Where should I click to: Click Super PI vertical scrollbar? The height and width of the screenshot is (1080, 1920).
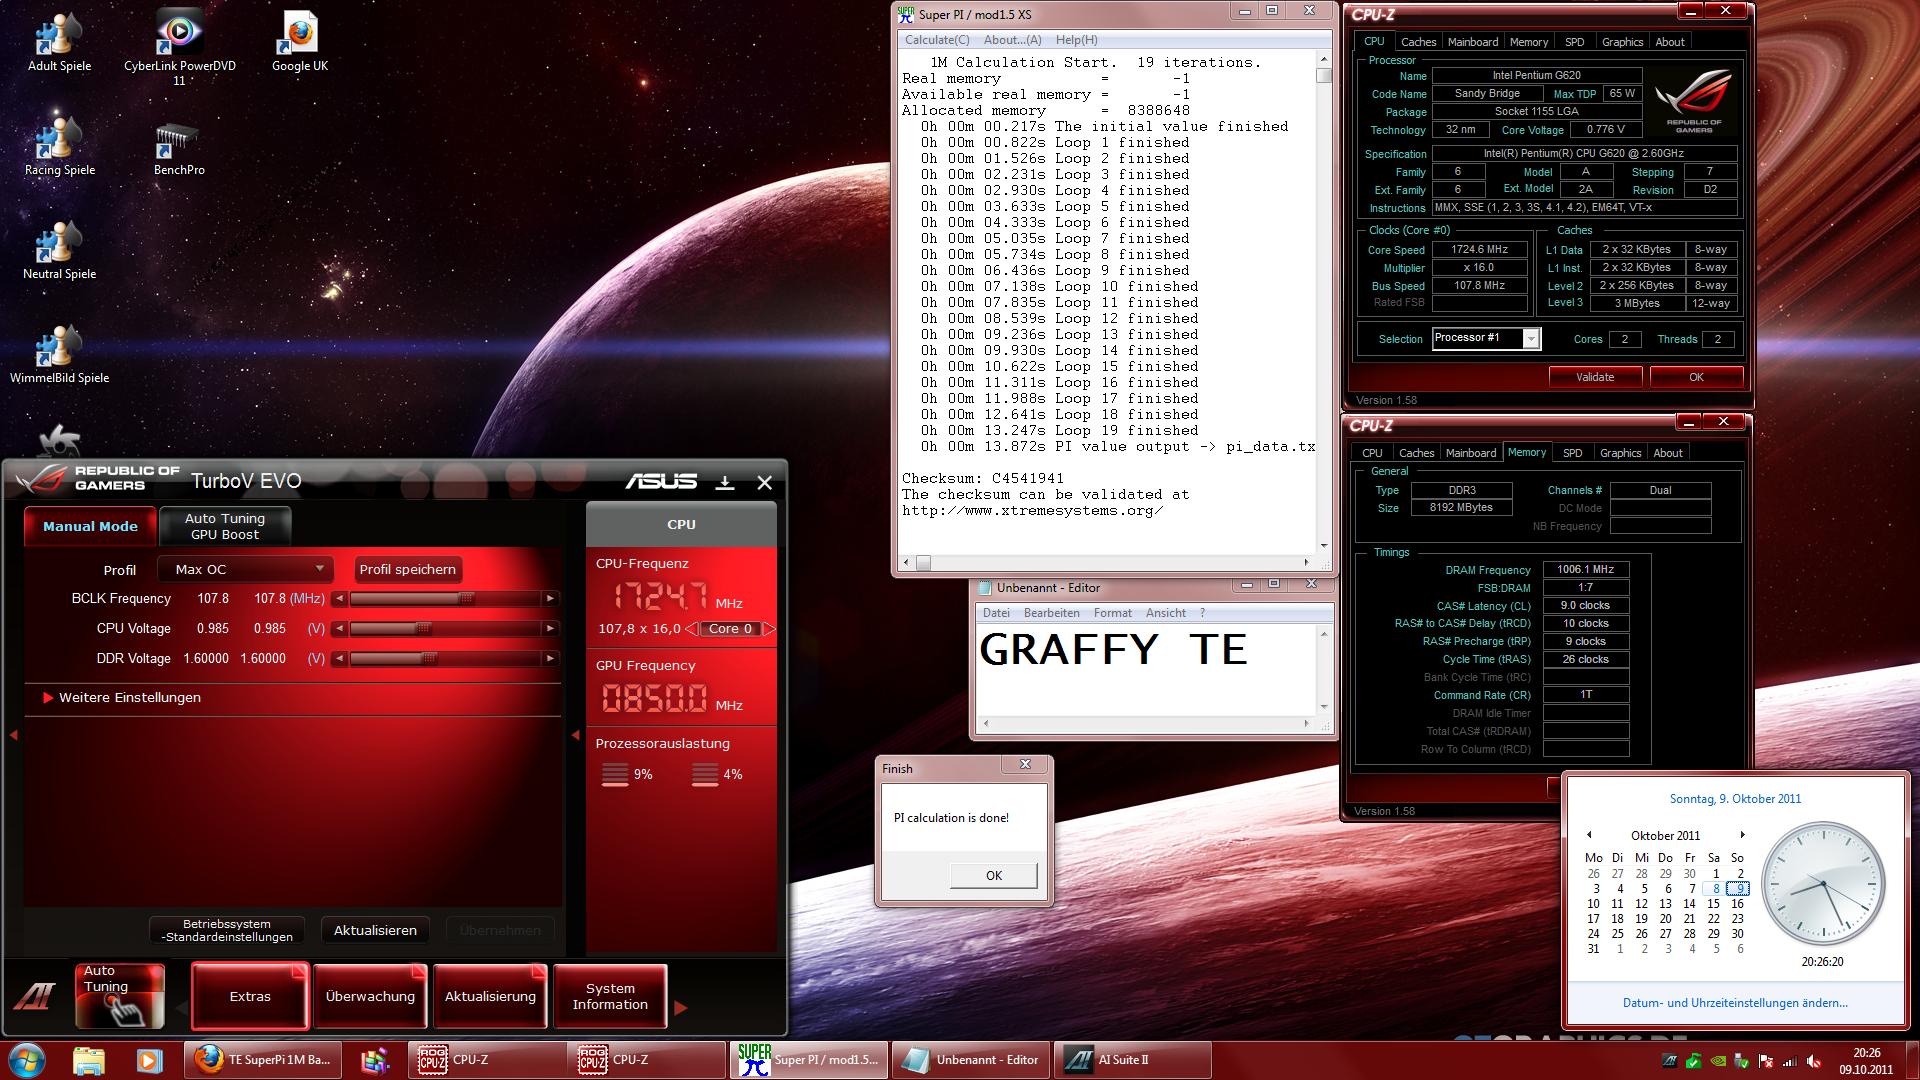pos(1324,305)
